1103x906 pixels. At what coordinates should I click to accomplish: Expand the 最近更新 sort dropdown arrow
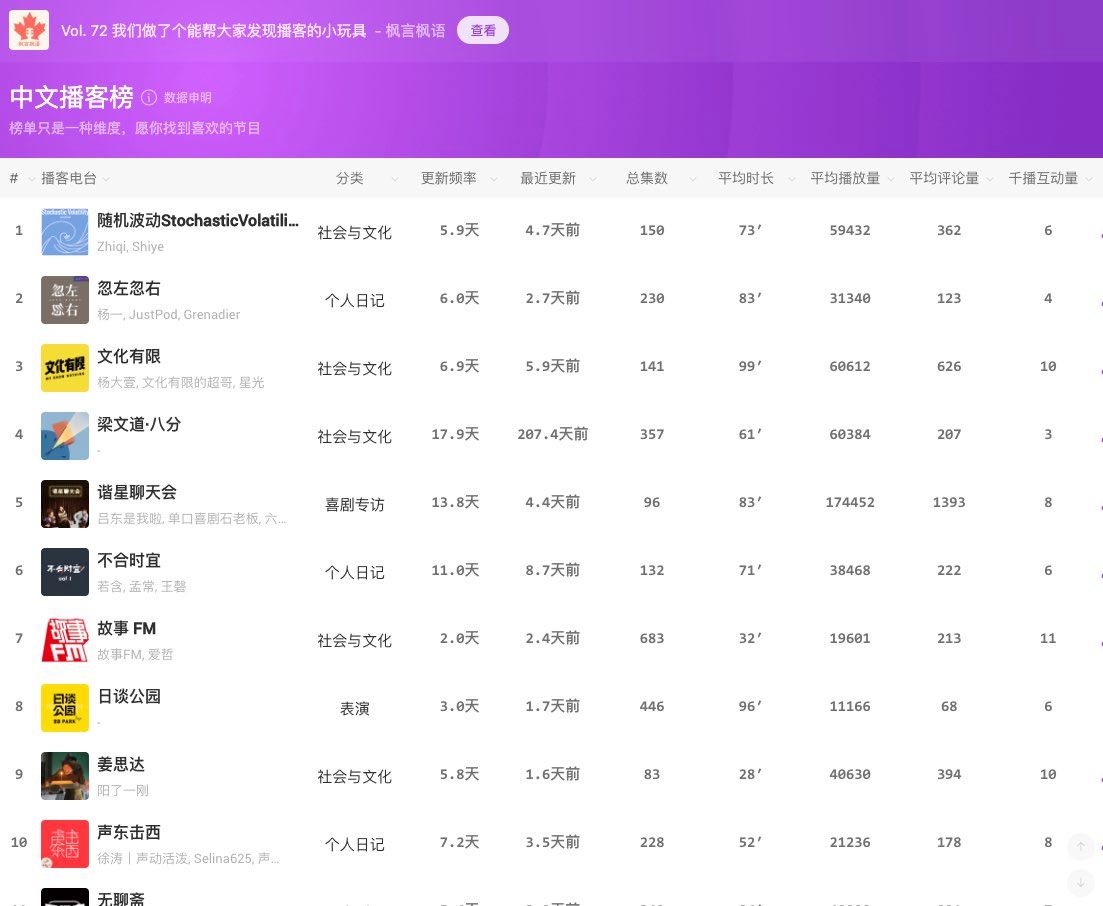coord(592,179)
